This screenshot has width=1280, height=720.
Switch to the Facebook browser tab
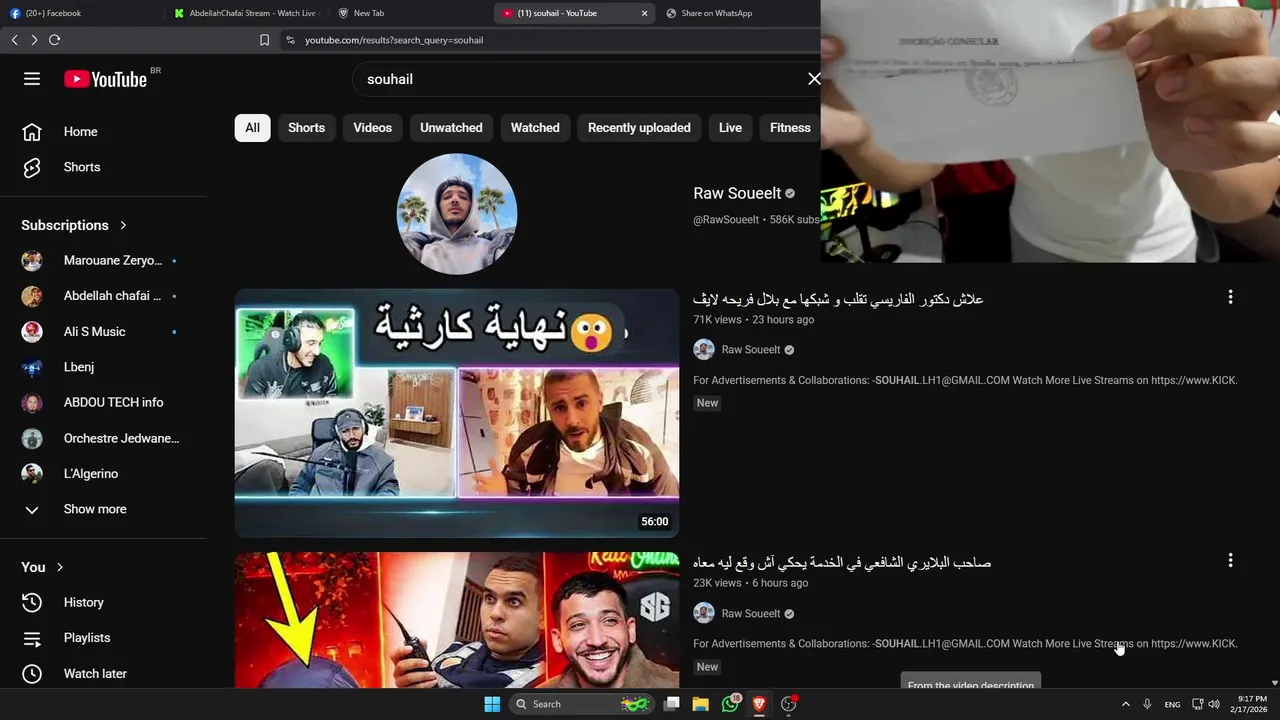coord(80,13)
